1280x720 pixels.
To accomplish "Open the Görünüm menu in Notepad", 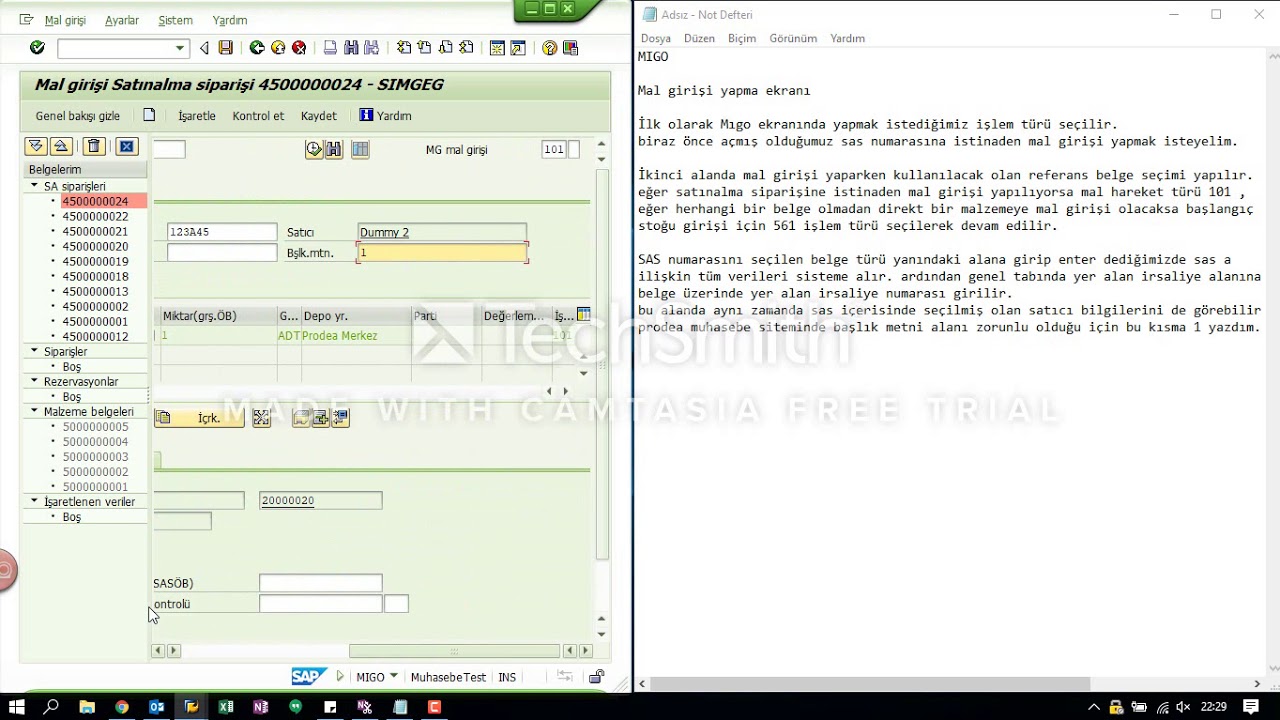I will tap(793, 38).
